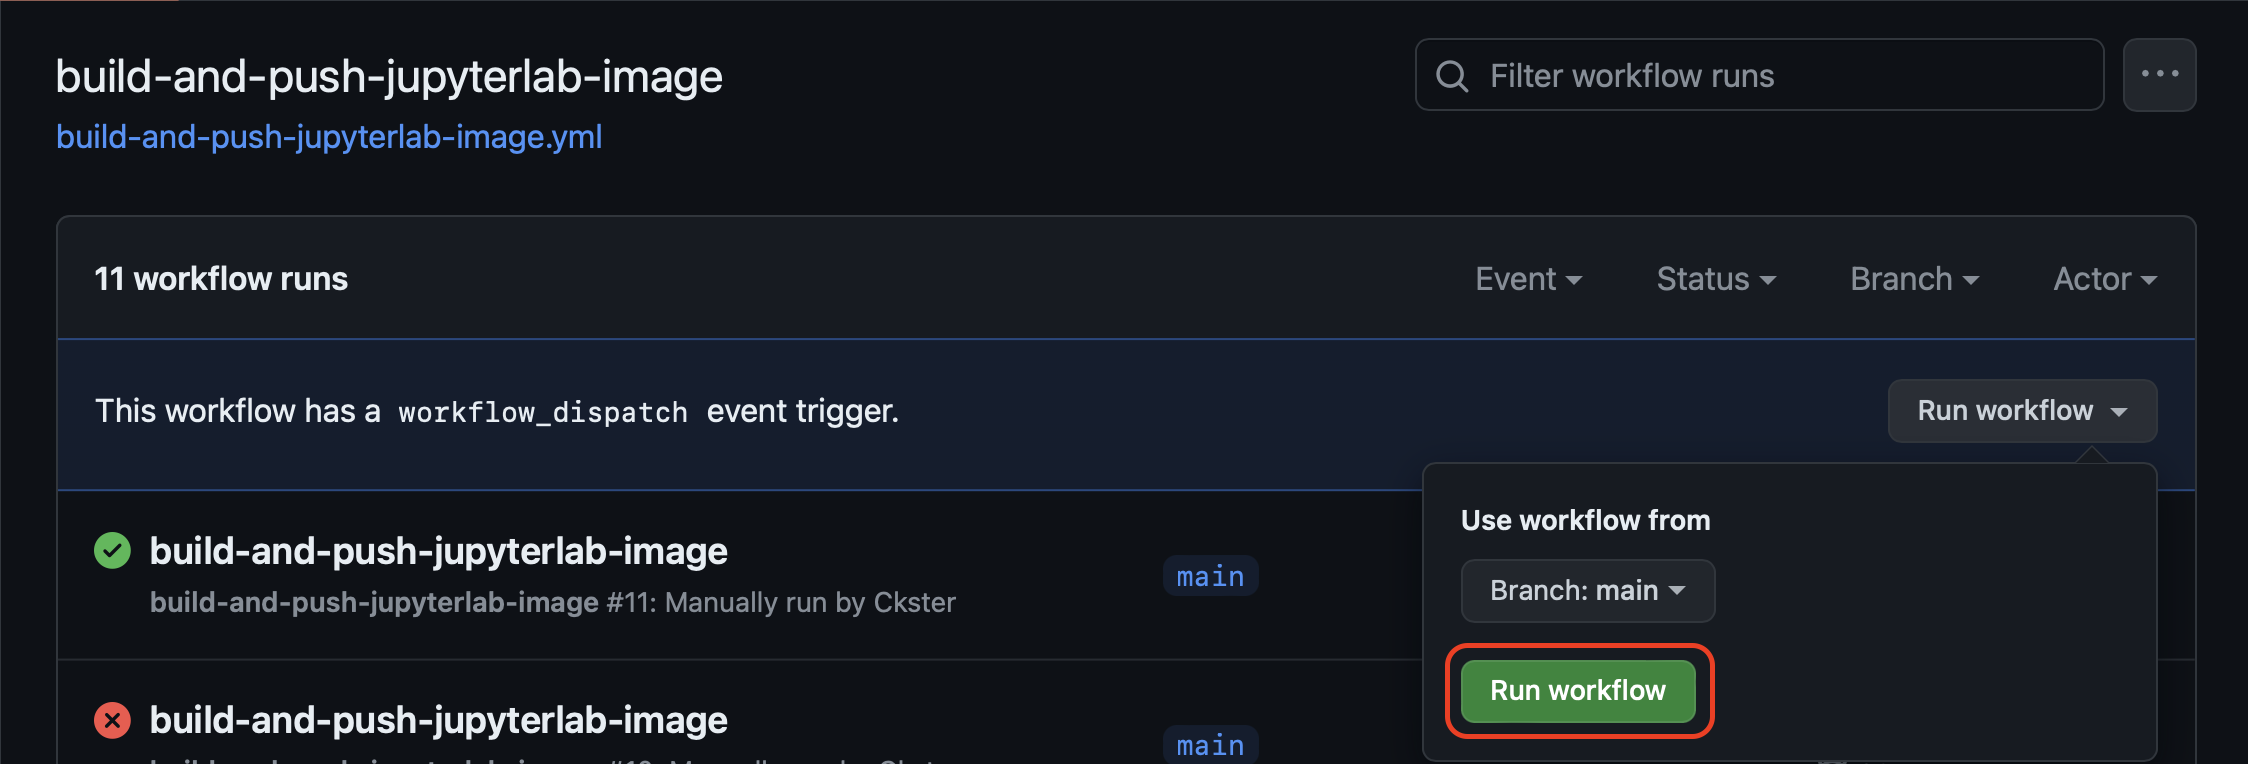
Task: Open the failed build-and-push-jupyterlab-image run
Action: click(x=438, y=719)
